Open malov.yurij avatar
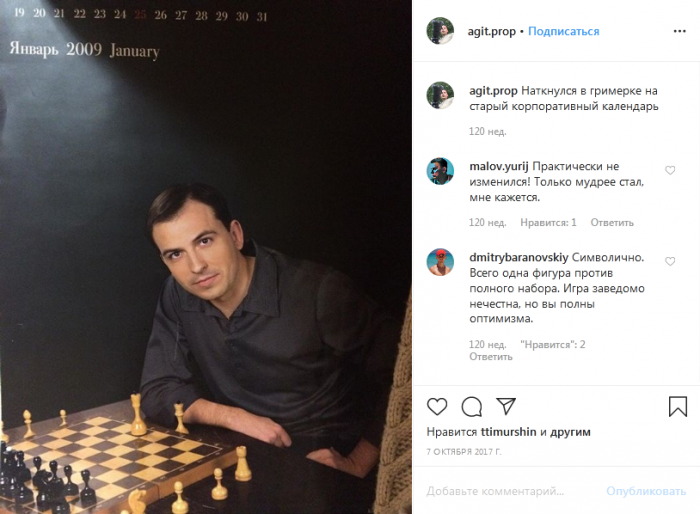 coord(440,171)
